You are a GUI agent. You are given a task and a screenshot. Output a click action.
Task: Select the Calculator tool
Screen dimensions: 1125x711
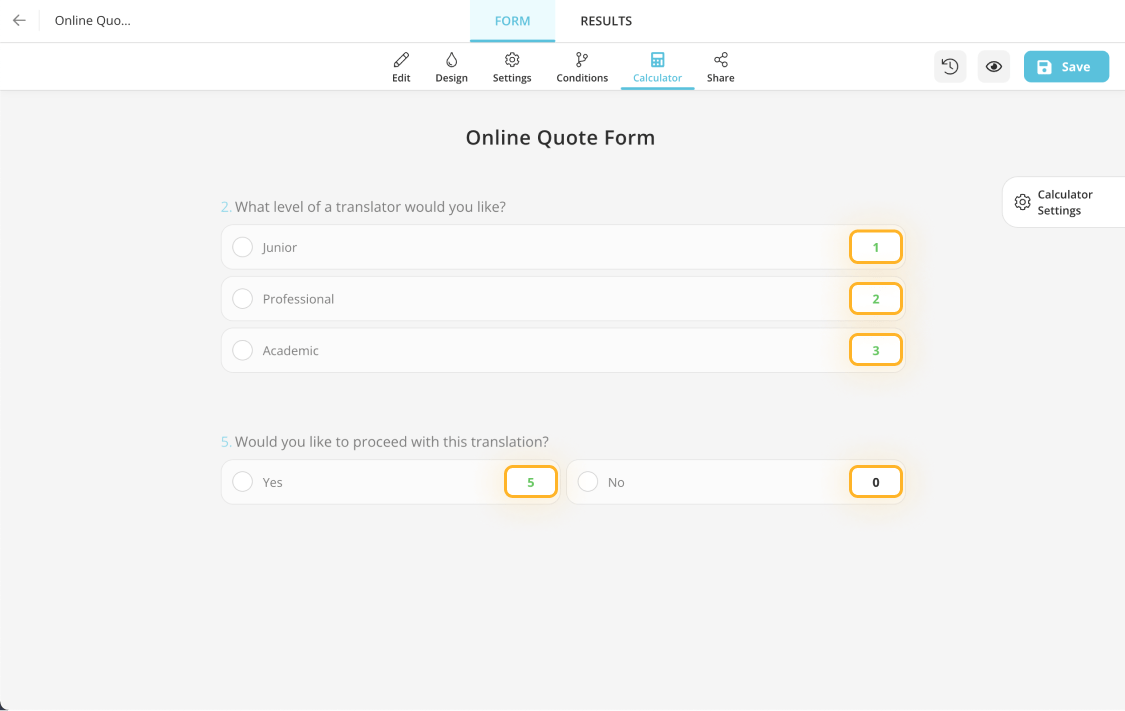pyautogui.click(x=657, y=66)
